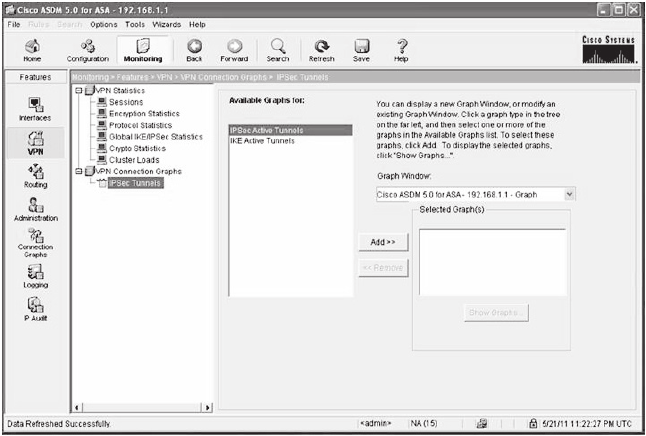This screenshot has height=436, width=646.
Task: Open the greyed Rules menu
Action: tap(39, 24)
